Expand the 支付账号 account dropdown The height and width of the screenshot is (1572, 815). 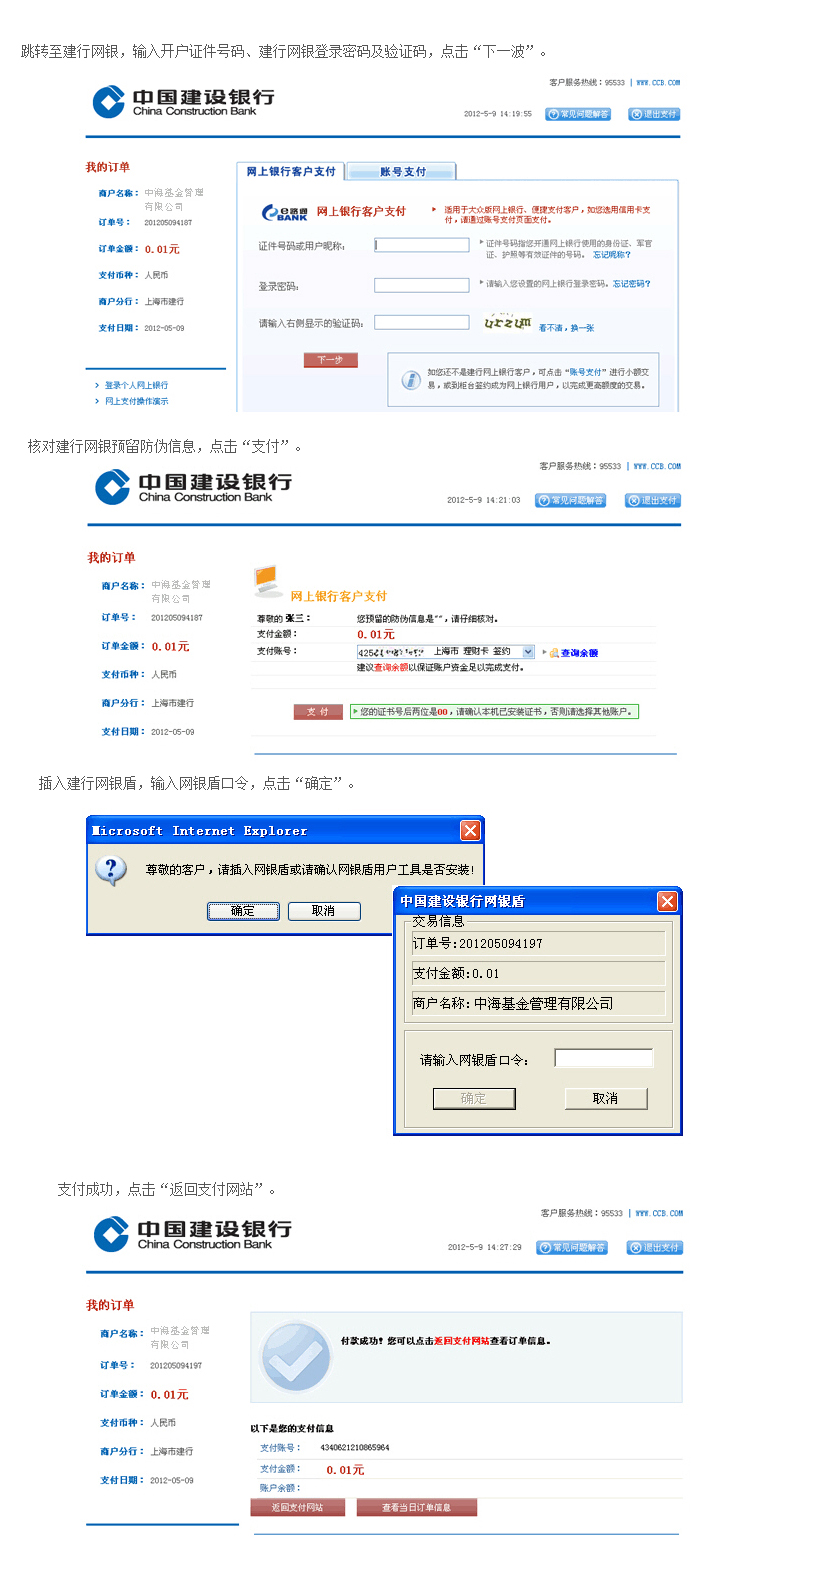pyautogui.click(x=528, y=652)
